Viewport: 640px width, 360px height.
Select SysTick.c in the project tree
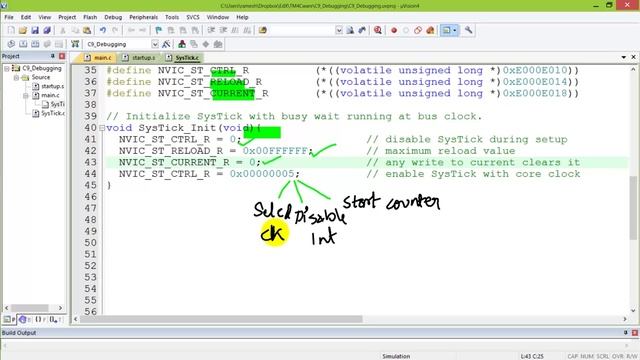[x=53, y=113]
